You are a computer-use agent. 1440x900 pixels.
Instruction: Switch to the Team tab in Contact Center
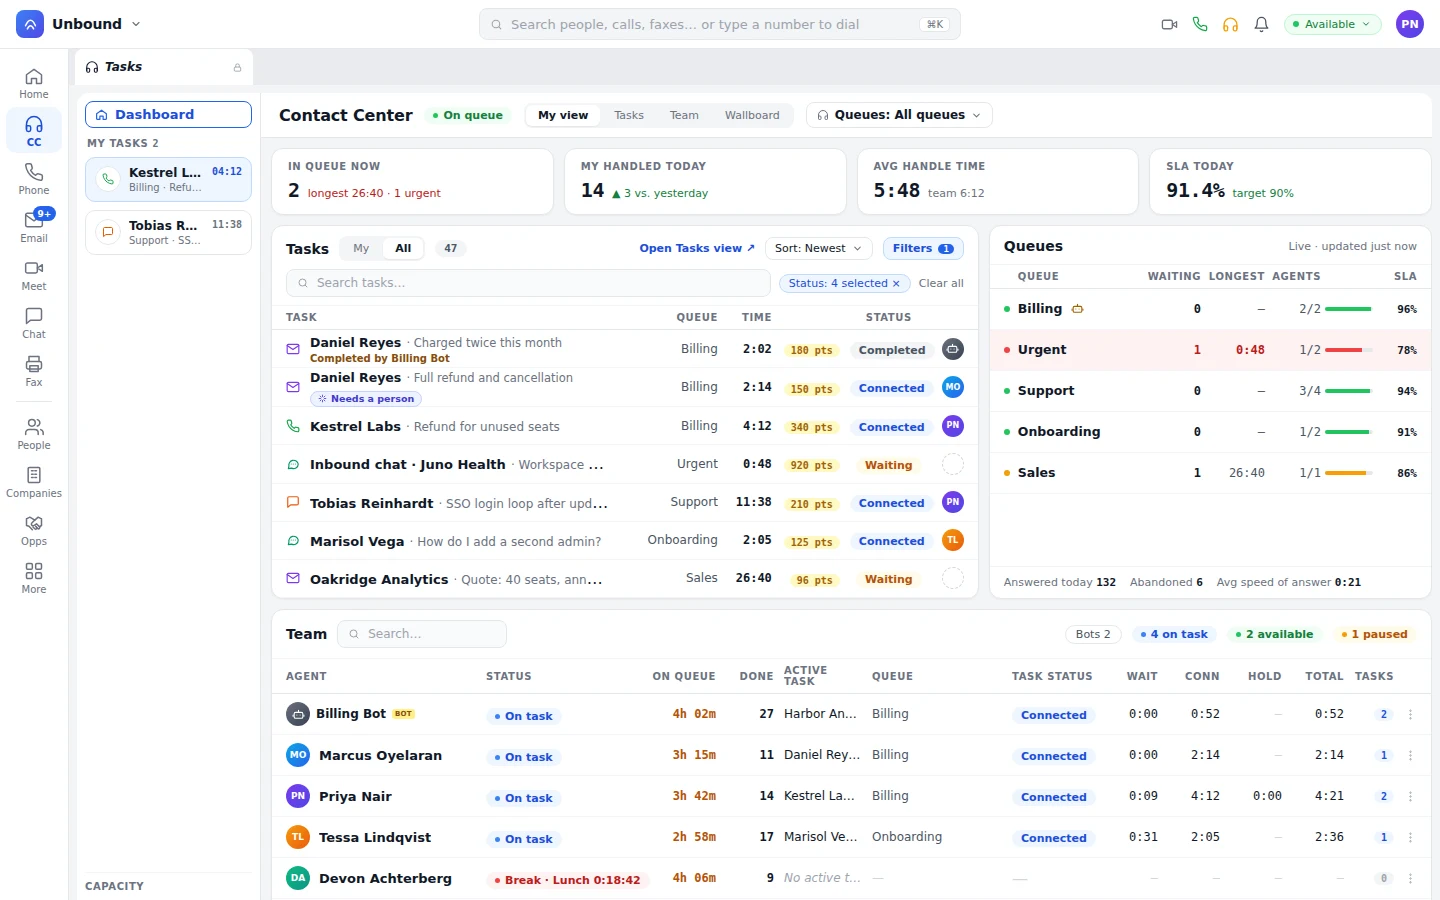click(684, 115)
